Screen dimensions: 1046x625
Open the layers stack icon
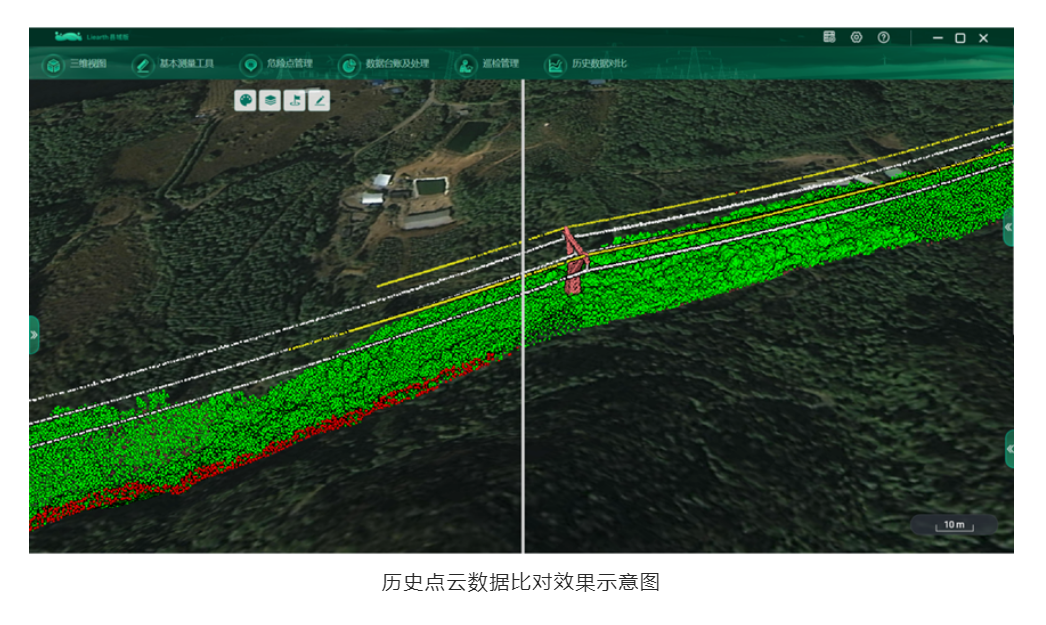click(270, 100)
